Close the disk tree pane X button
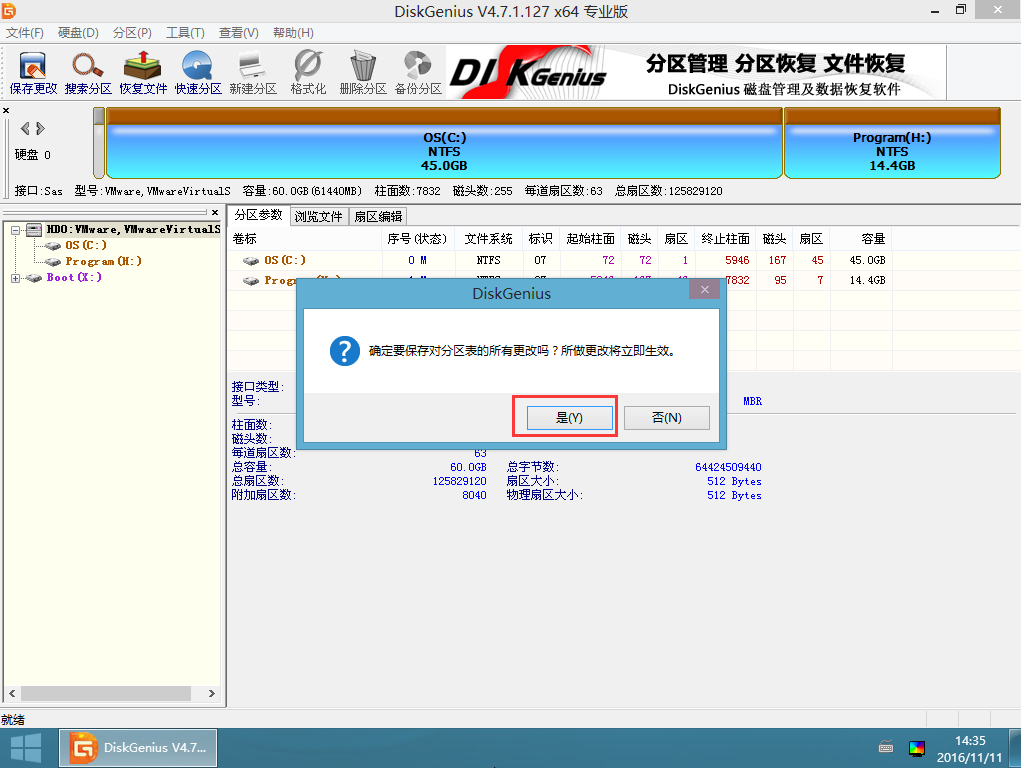This screenshot has width=1021, height=768. (x=215, y=212)
